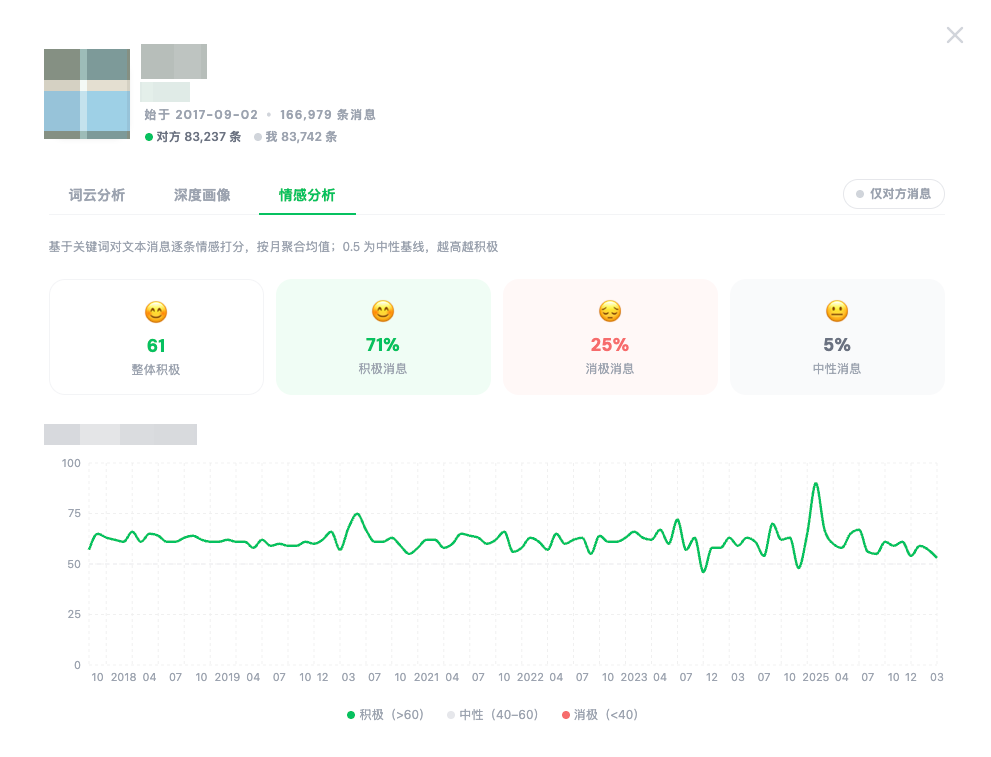
Task: Click gray dot beside 我 83,742 条
Action: [258, 137]
